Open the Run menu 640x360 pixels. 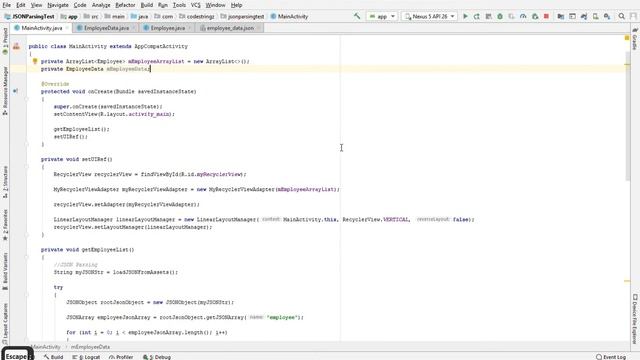(162, 5)
